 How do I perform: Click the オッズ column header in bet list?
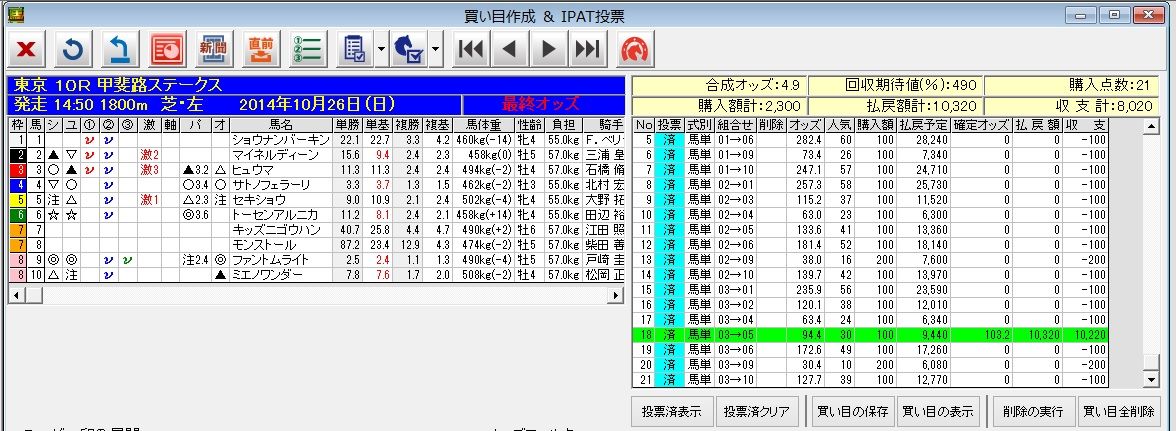pos(804,125)
